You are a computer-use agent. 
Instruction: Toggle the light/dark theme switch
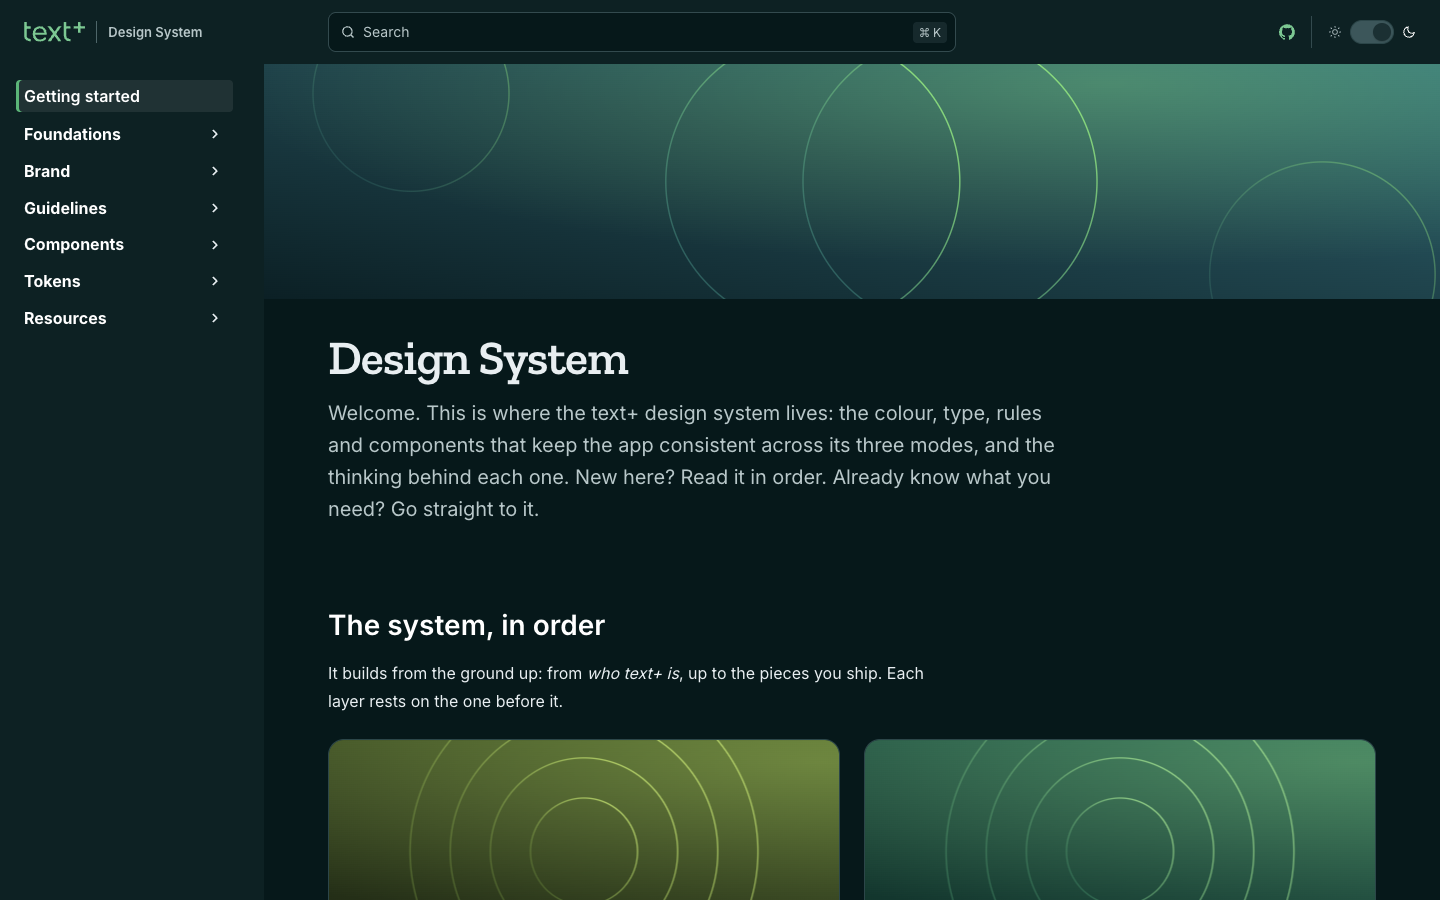[1372, 32]
